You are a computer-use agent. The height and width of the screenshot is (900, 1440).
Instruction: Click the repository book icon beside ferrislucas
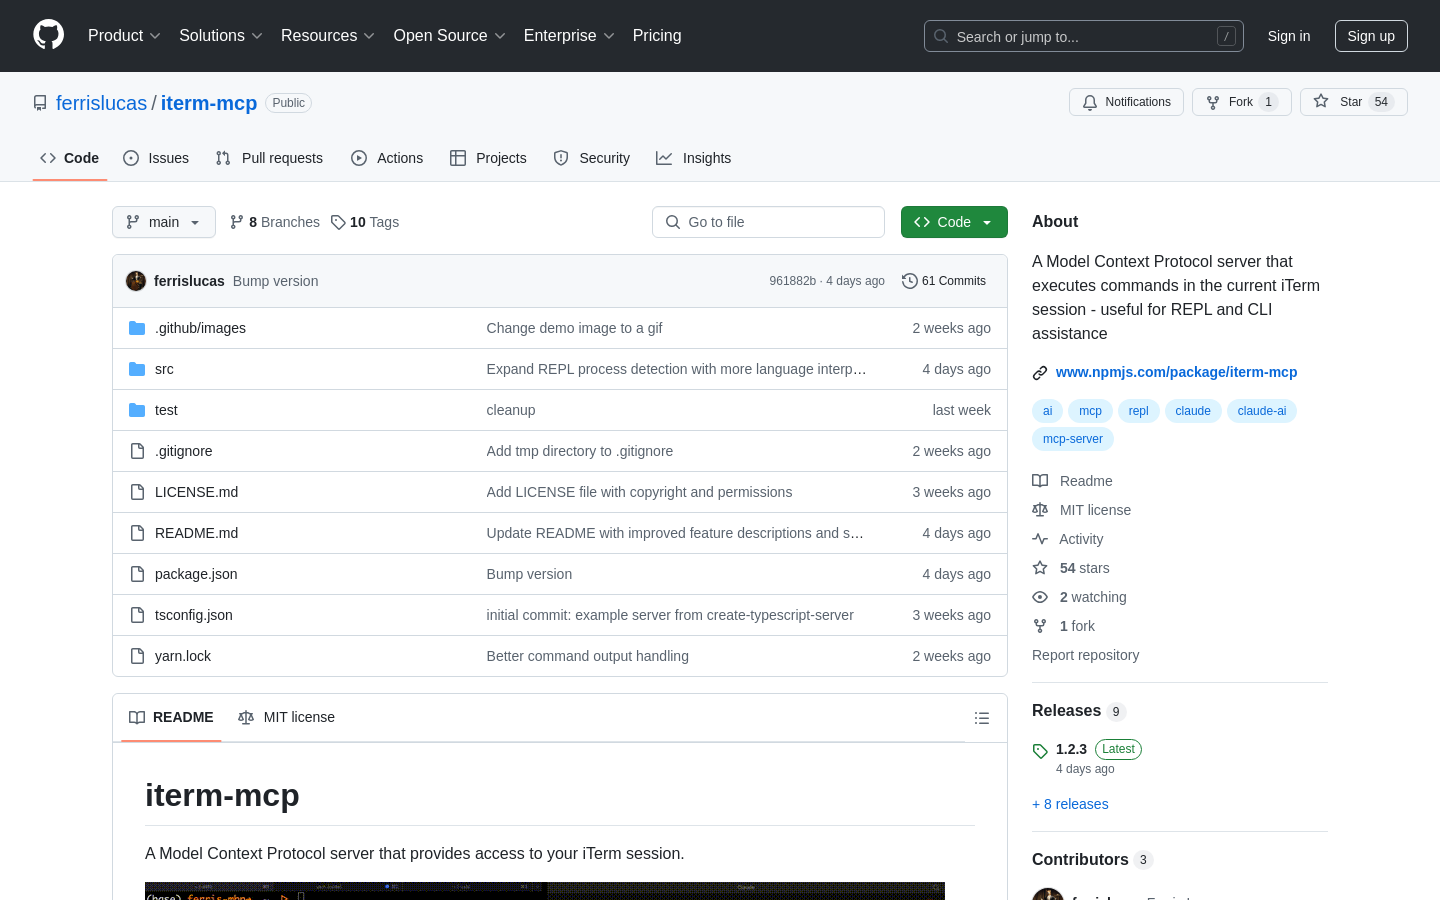[40, 103]
